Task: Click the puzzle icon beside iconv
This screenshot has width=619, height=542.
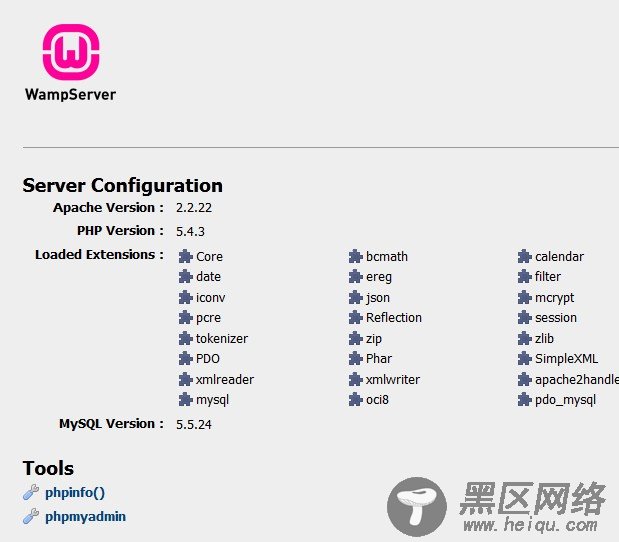Action: click(x=185, y=297)
